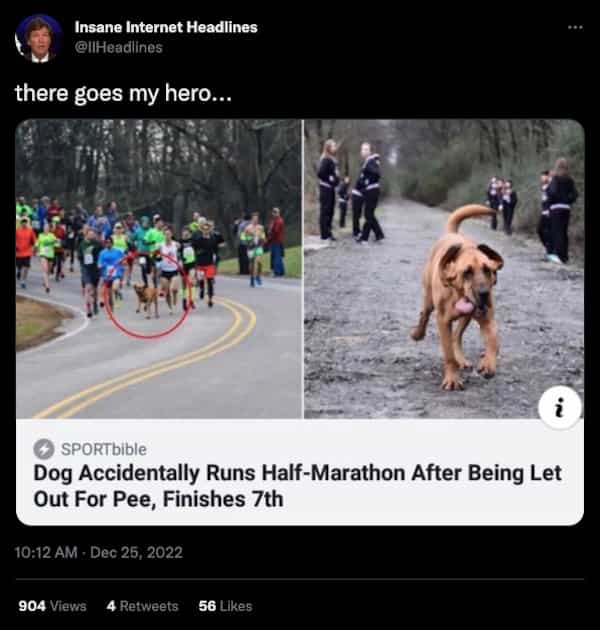Click the 10:12 AM timestamp
Viewport: 600px width, 630px height.
(46, 552)
